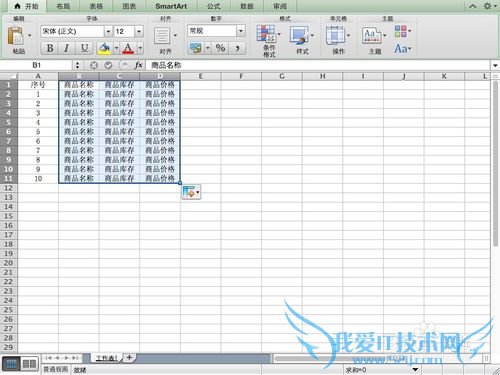Open theme colors grid icon
The image size is (500, 375).
click(401, 31)
